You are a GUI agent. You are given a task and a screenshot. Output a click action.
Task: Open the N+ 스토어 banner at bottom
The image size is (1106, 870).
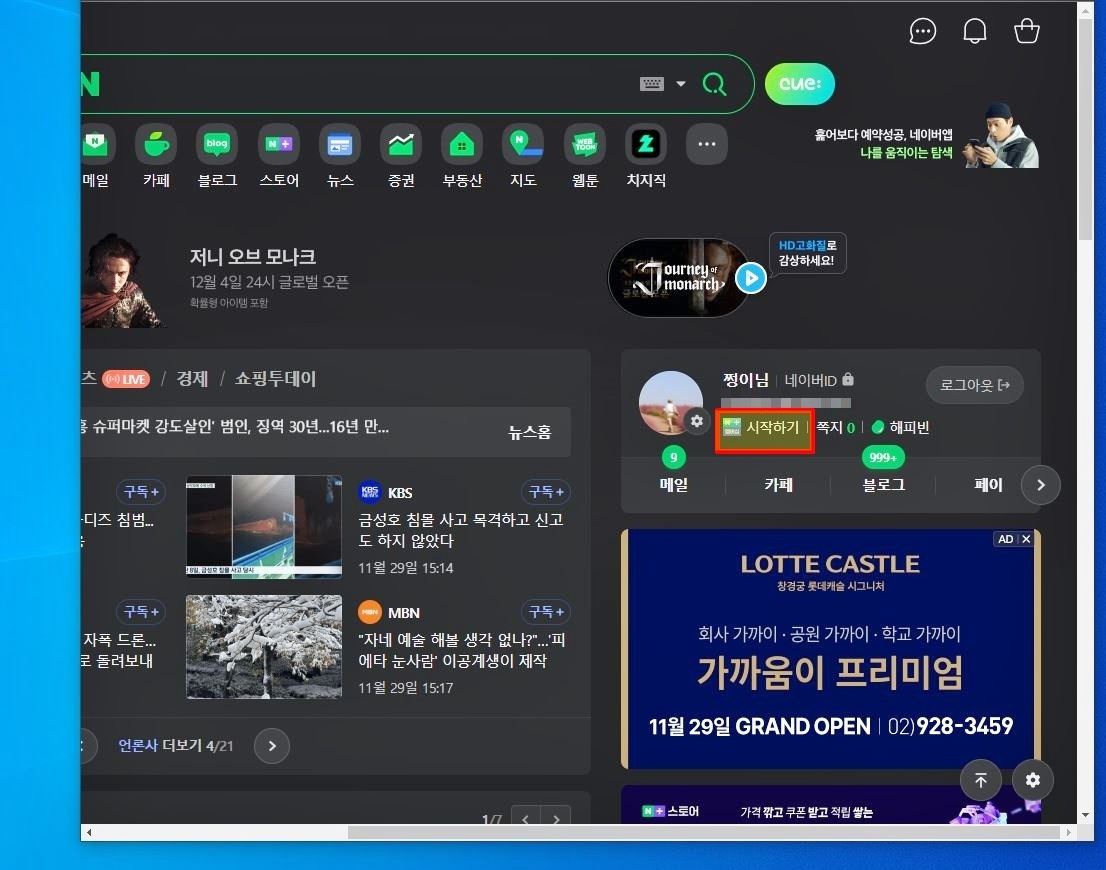(x=831, y=805)
